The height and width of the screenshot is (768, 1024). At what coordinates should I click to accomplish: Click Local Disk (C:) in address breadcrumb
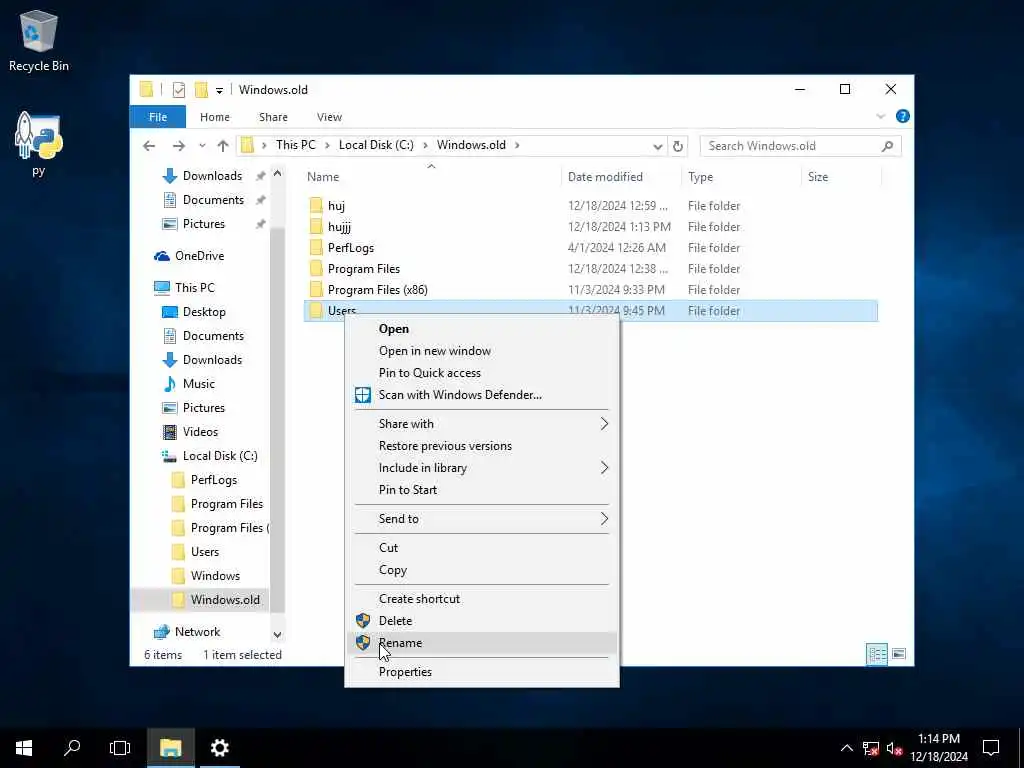tap(376, 145)
